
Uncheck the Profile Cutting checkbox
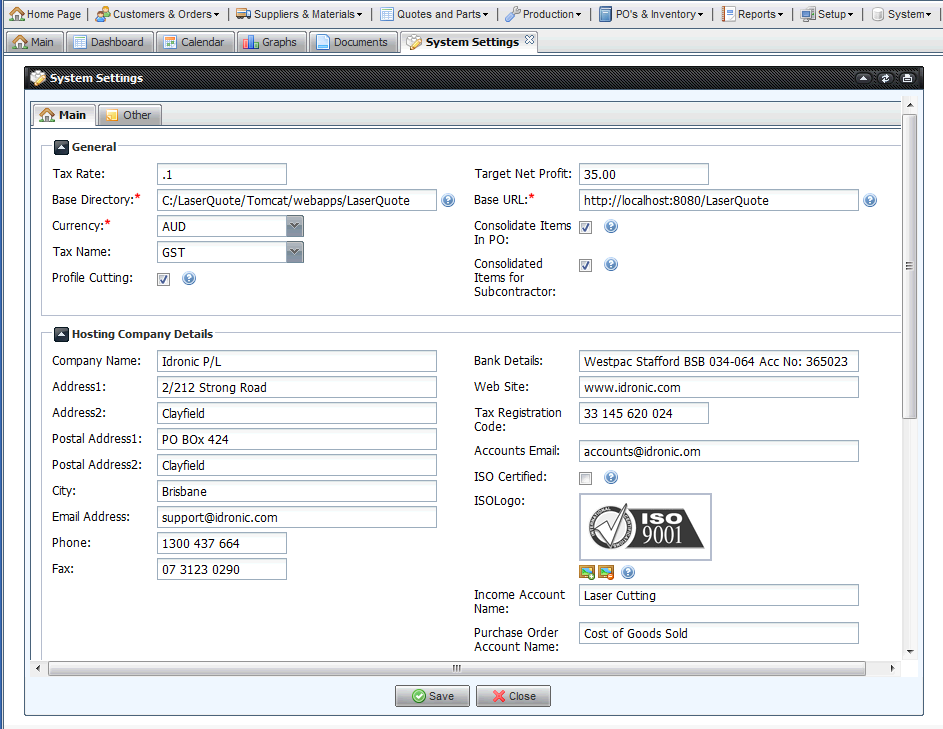164,279
